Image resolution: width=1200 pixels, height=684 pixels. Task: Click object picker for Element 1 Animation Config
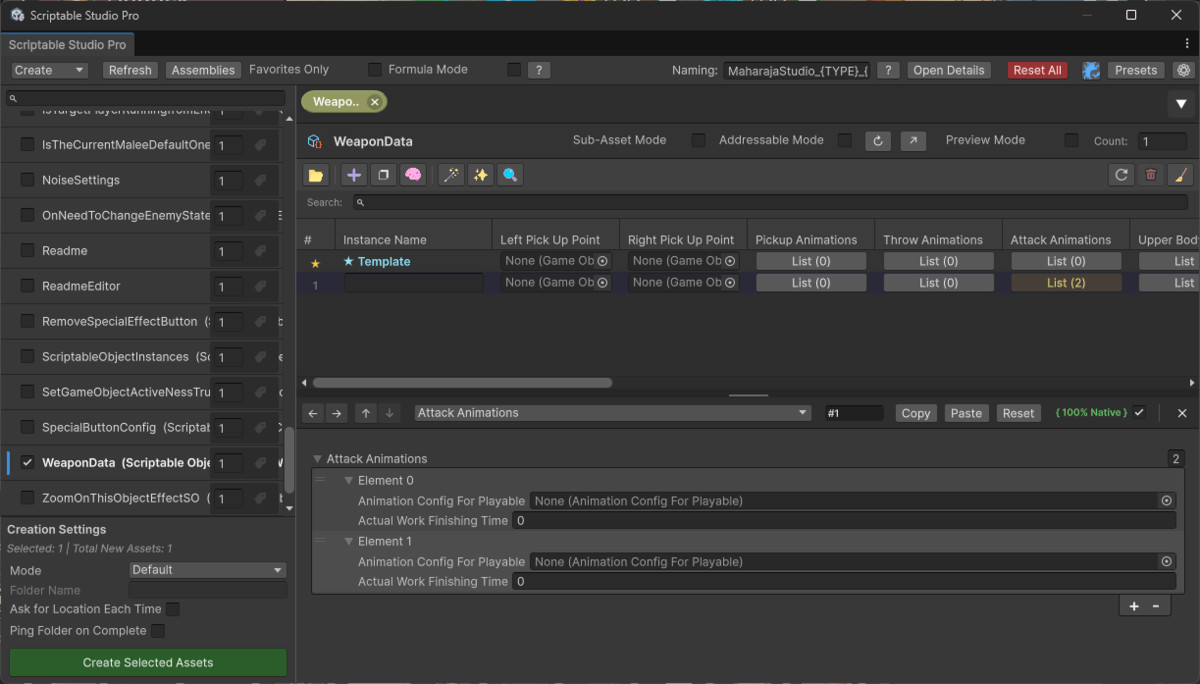coord(1166,562)
